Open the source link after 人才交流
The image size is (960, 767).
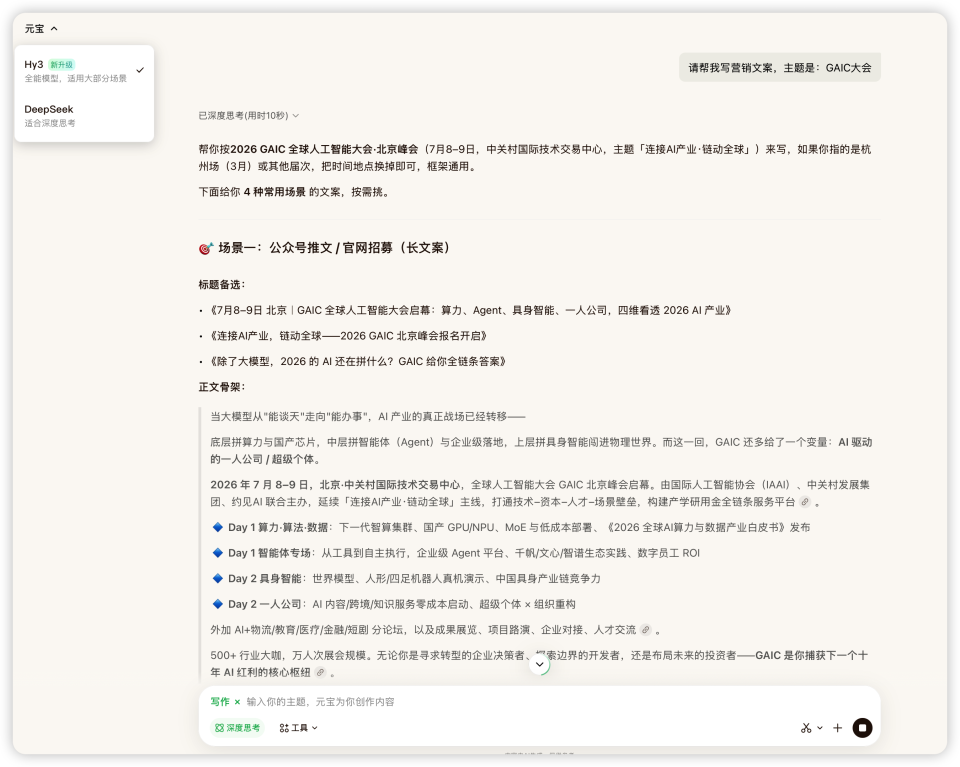point(645,629)
